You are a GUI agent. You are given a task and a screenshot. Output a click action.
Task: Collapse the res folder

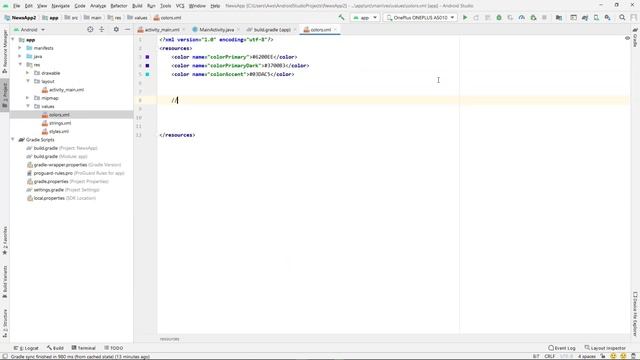point(20,64)
